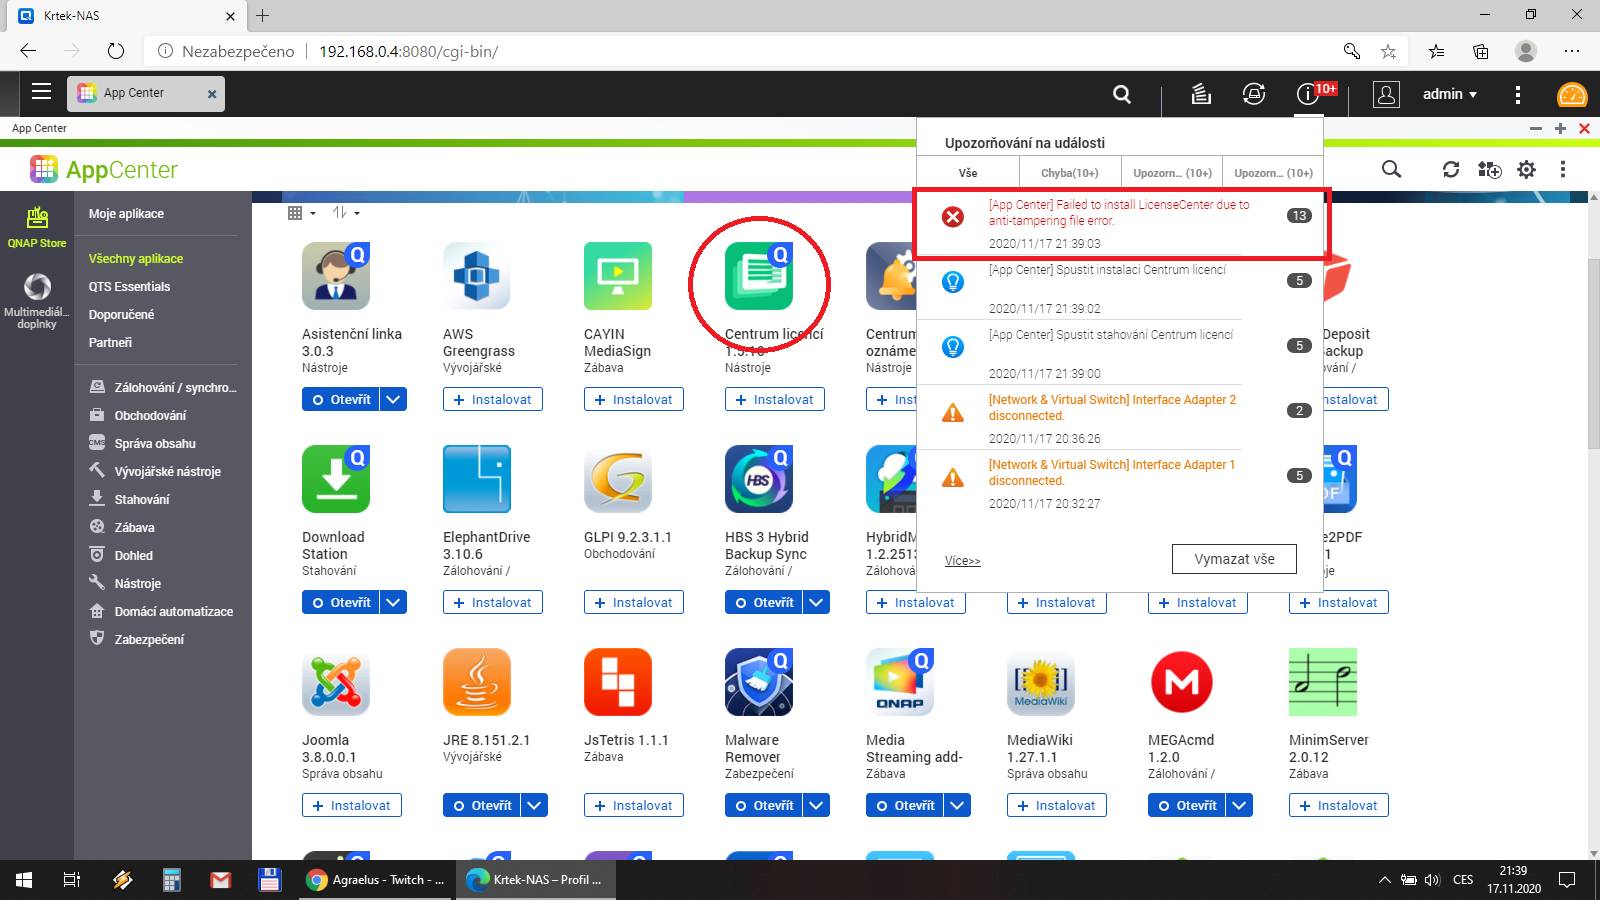Expand dropdown next to JRE Otevřít

(535, 805)
